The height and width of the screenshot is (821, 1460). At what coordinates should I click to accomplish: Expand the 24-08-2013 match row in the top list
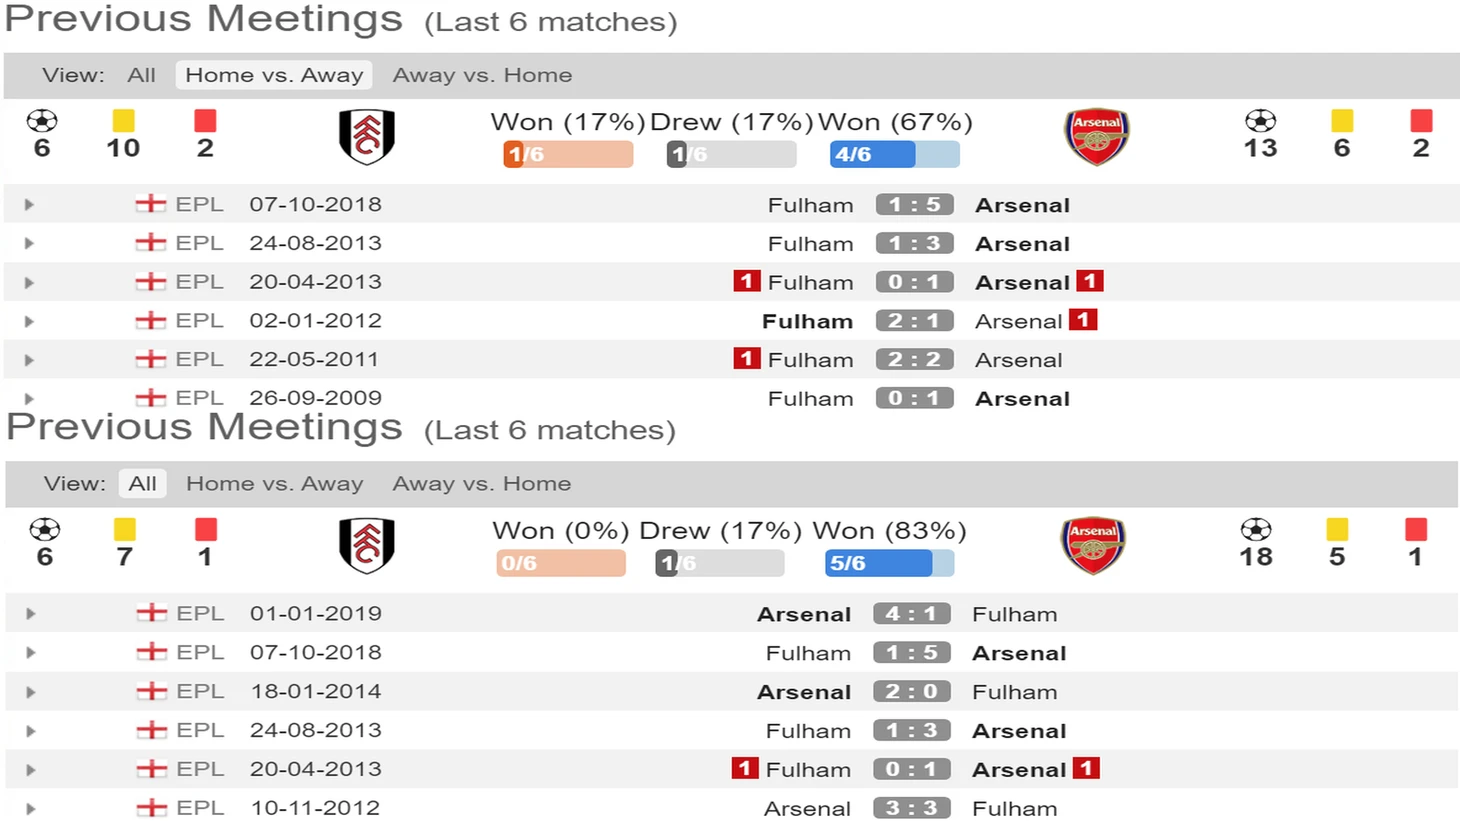[29, 243]
